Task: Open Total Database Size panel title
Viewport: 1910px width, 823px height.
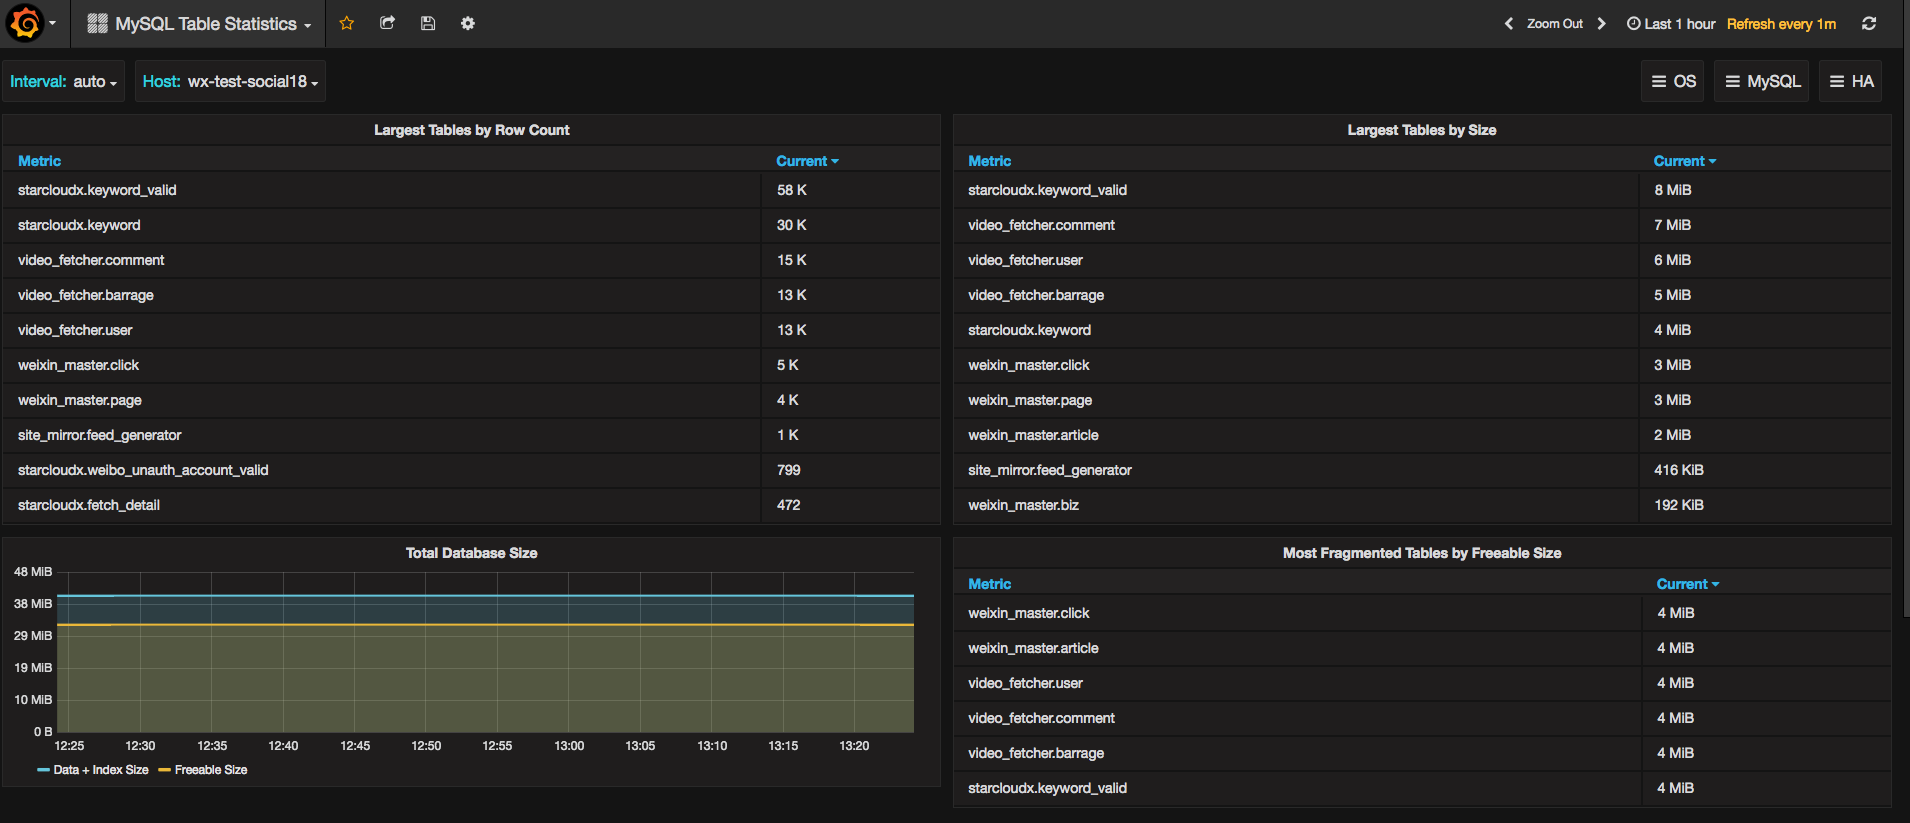Action: [472, 553]
